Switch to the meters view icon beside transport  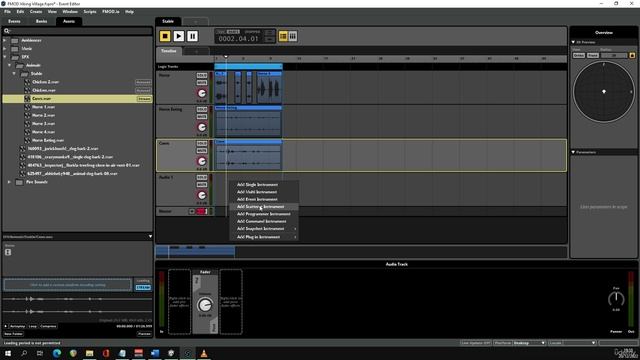pyautogui.click(x=293, y=36)
